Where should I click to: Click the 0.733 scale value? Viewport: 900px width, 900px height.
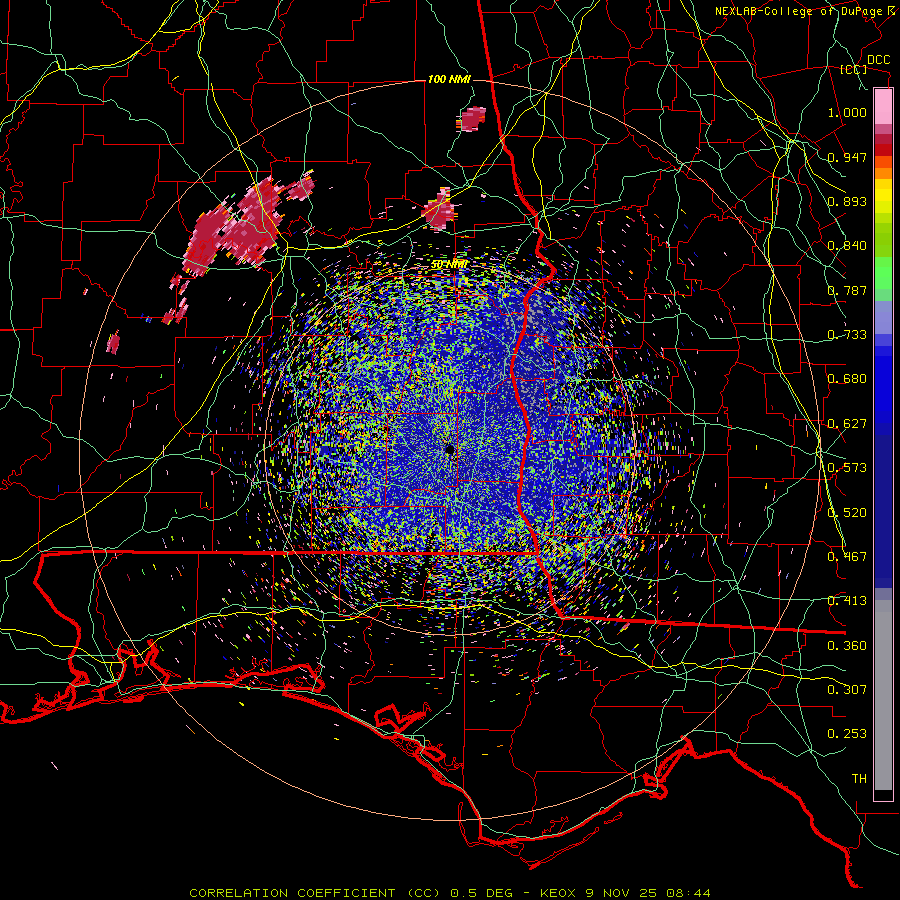click(847, 335)
